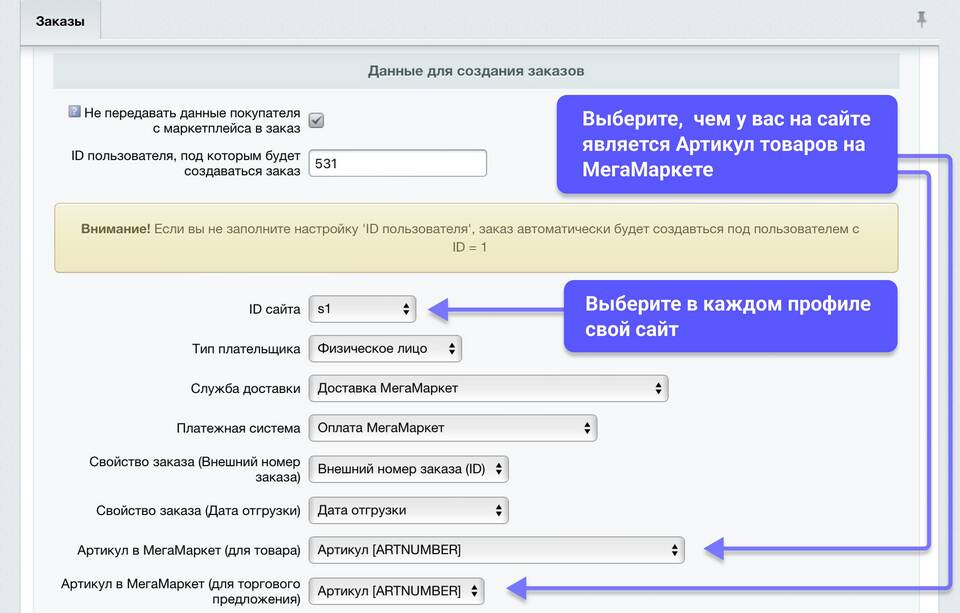Click the callout about 'Артикул товаров на МегаМаркете'
This screenshot has width=960, height=613.
pos(726,144)
